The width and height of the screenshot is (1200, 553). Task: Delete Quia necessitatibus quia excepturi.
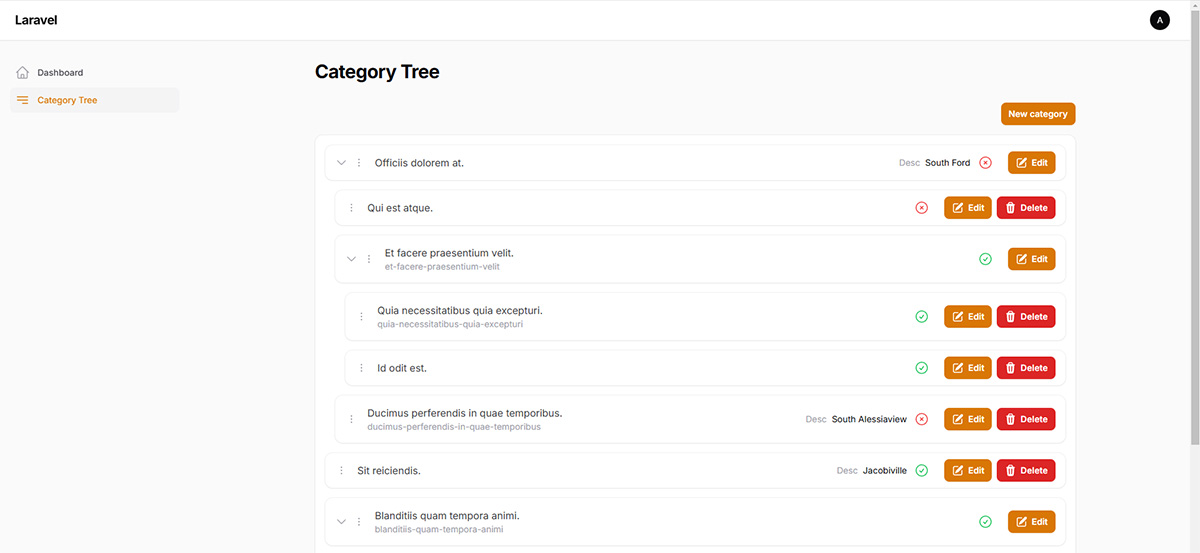click(x=1026, y=317)
